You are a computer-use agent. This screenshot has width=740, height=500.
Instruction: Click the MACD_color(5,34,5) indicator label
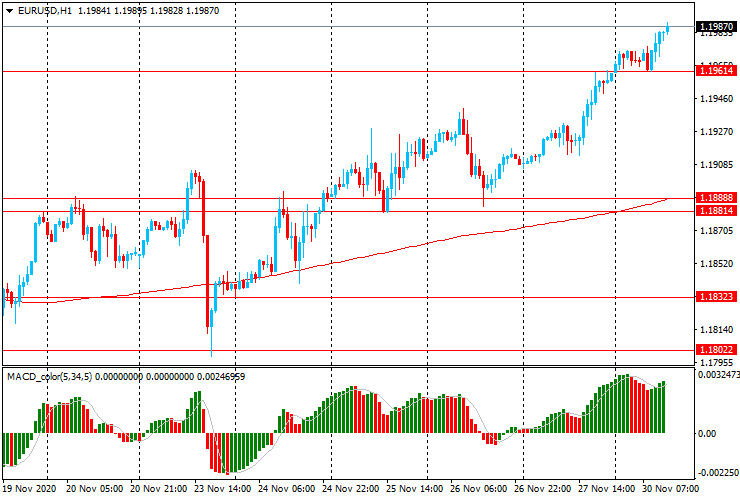coord(50,377)
